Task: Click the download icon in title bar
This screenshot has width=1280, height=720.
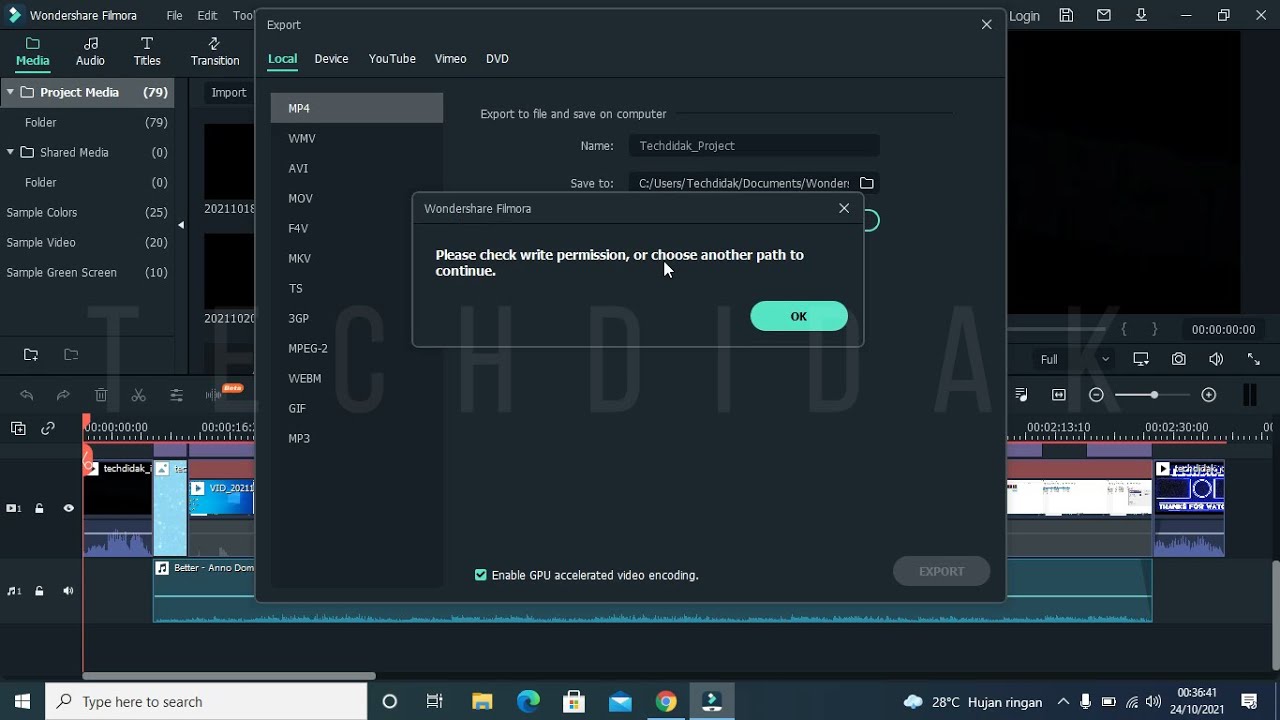Action: click(x=1142, y=16)
